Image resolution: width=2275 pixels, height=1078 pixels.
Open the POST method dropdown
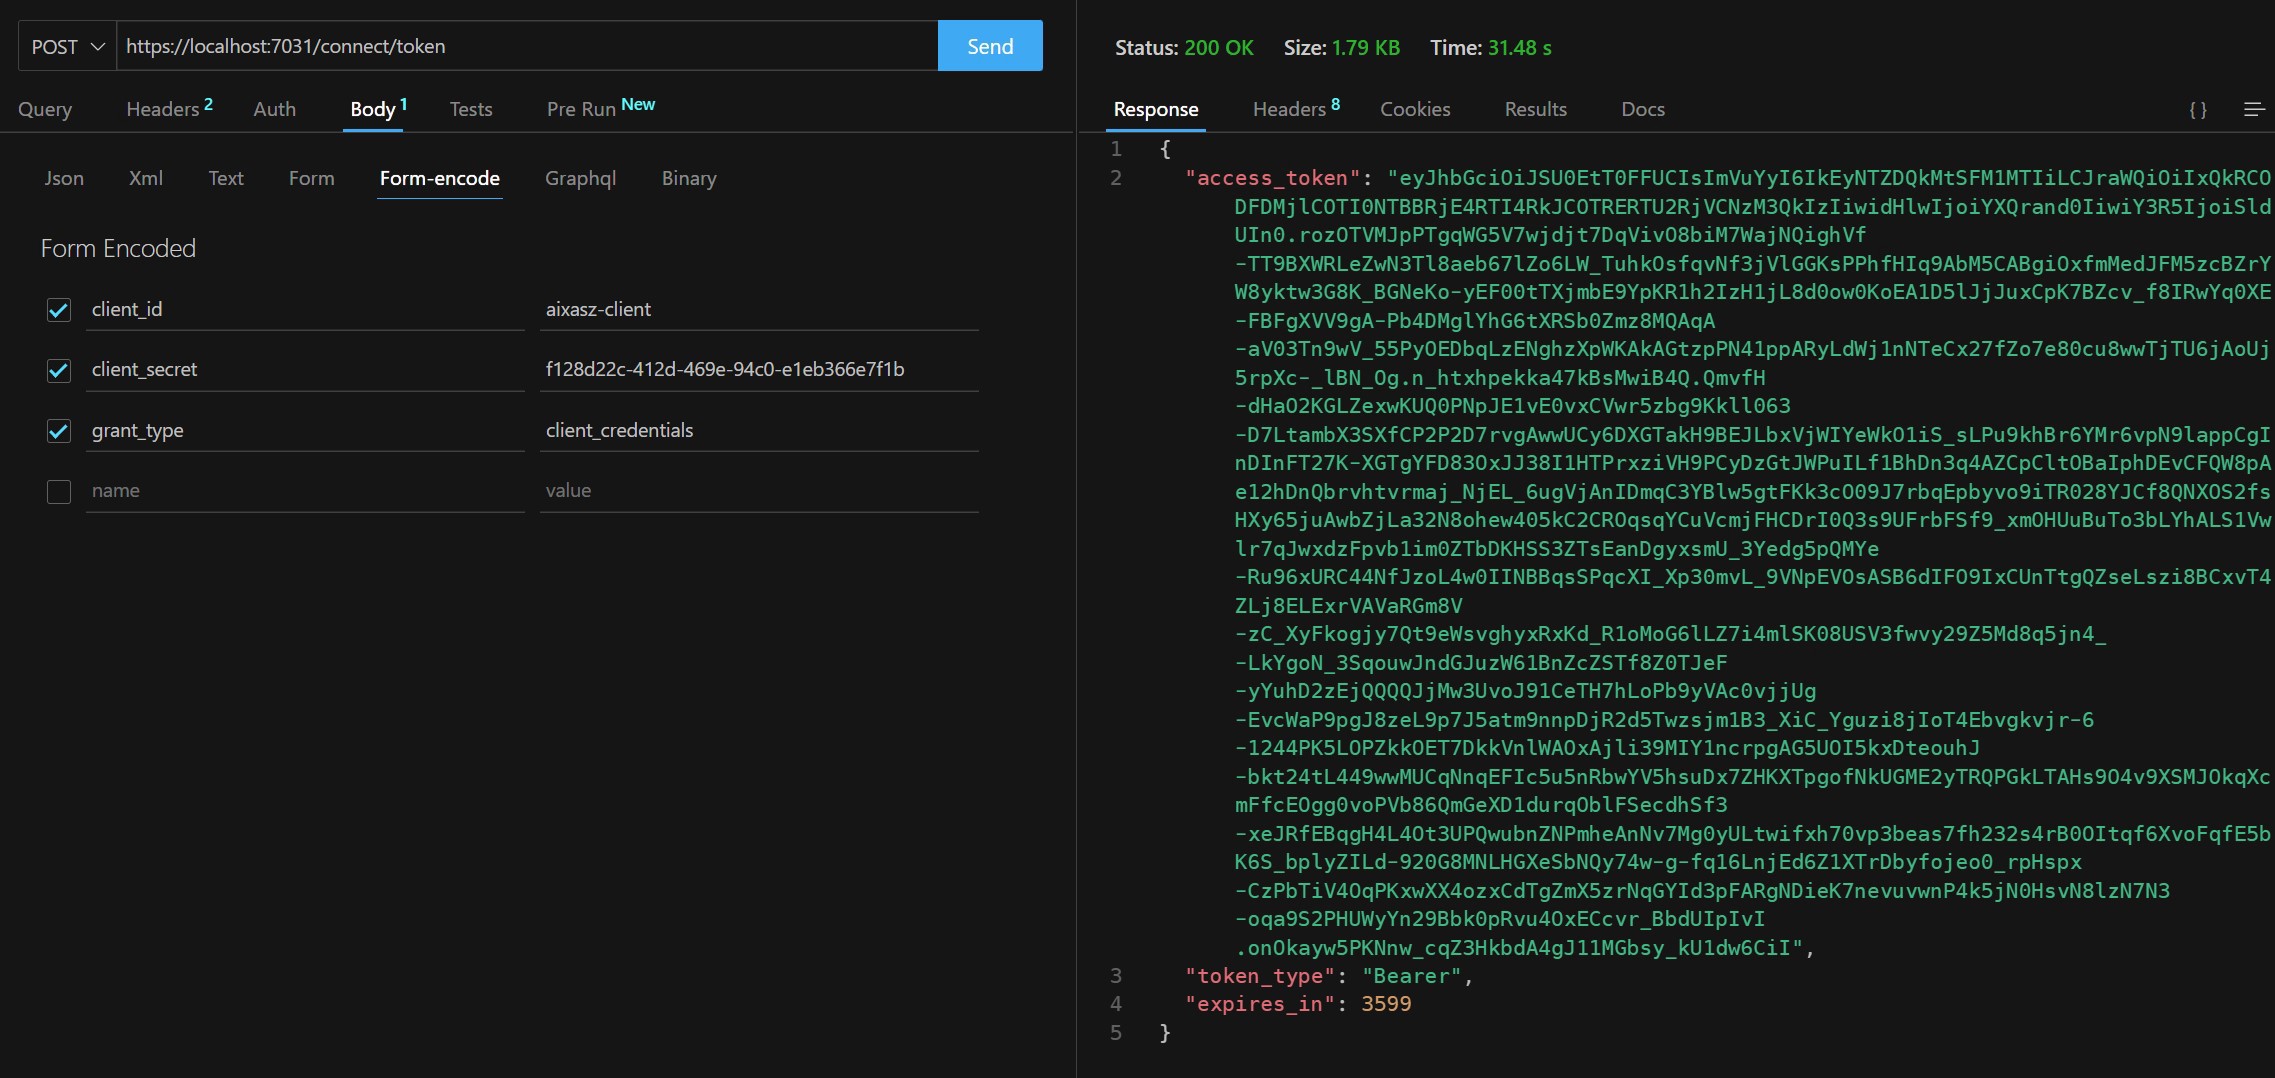pyautogui.click(x=67, y=46)
